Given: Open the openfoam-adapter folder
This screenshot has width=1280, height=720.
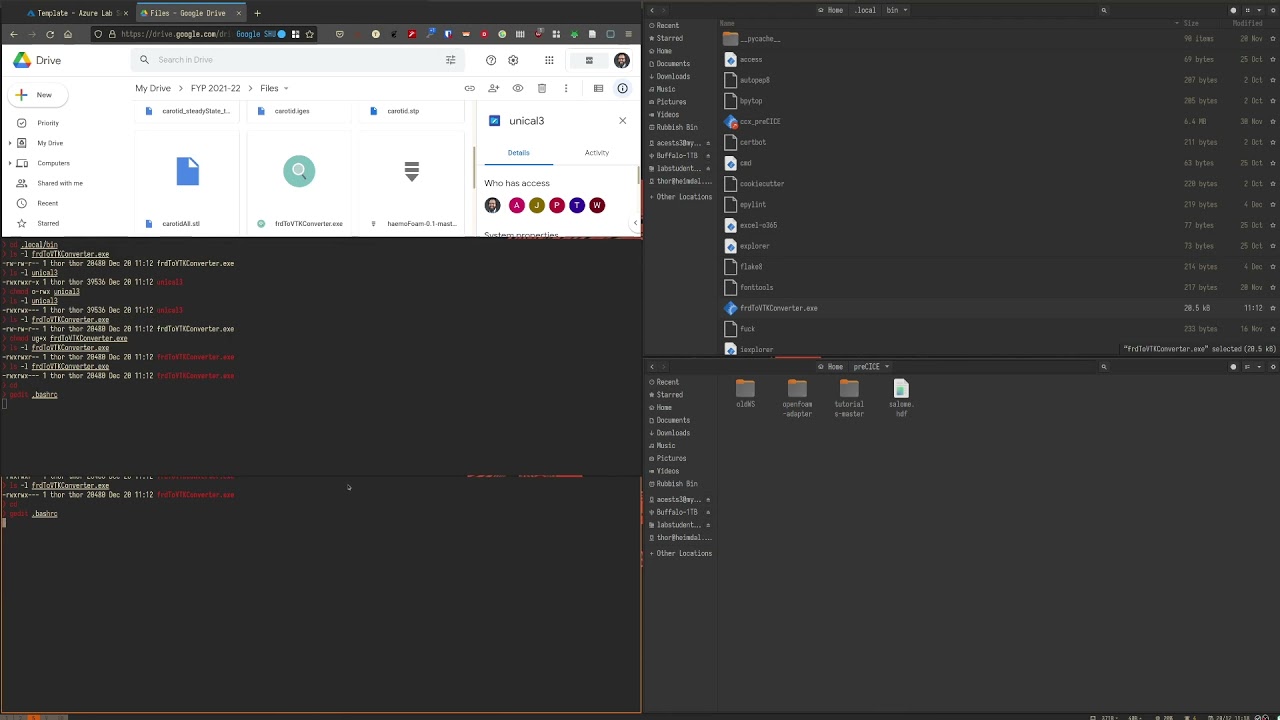Looking at the screenshot, I should click(797, 398).
